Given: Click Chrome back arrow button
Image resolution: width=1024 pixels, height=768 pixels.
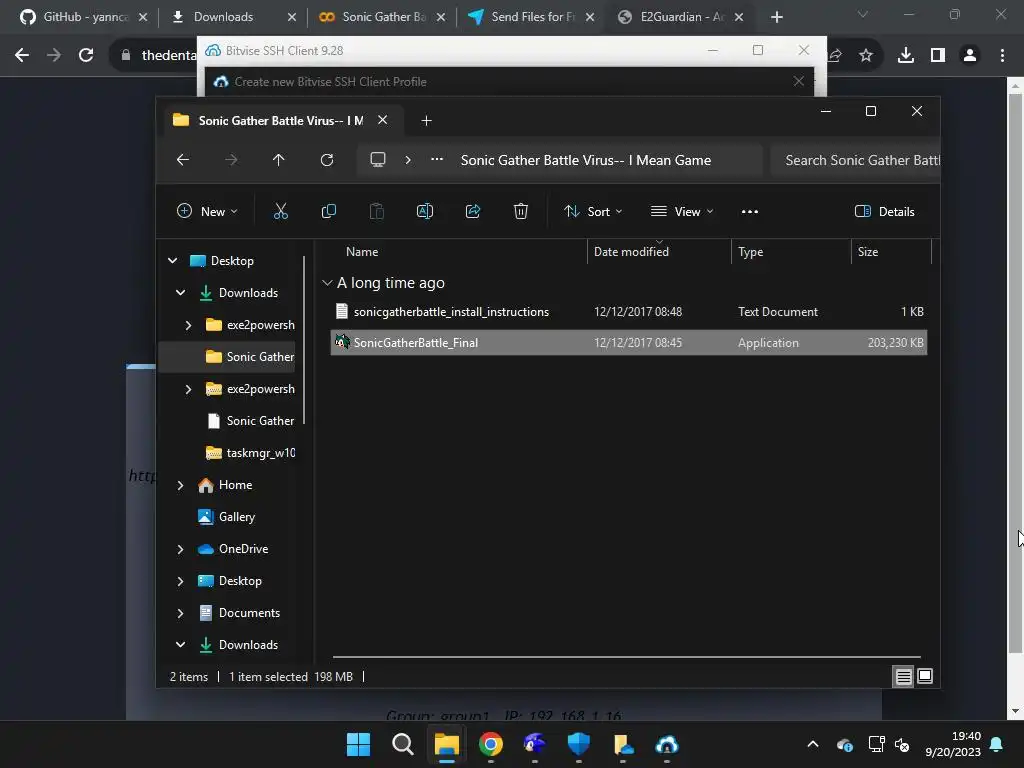Looking at the screenshot, I should click(22, 56).
